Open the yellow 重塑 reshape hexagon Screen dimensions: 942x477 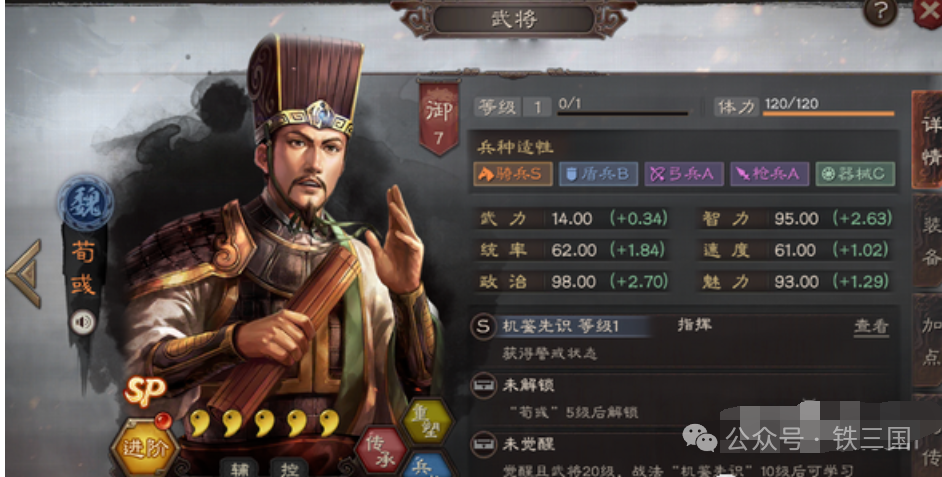[427, 422]
